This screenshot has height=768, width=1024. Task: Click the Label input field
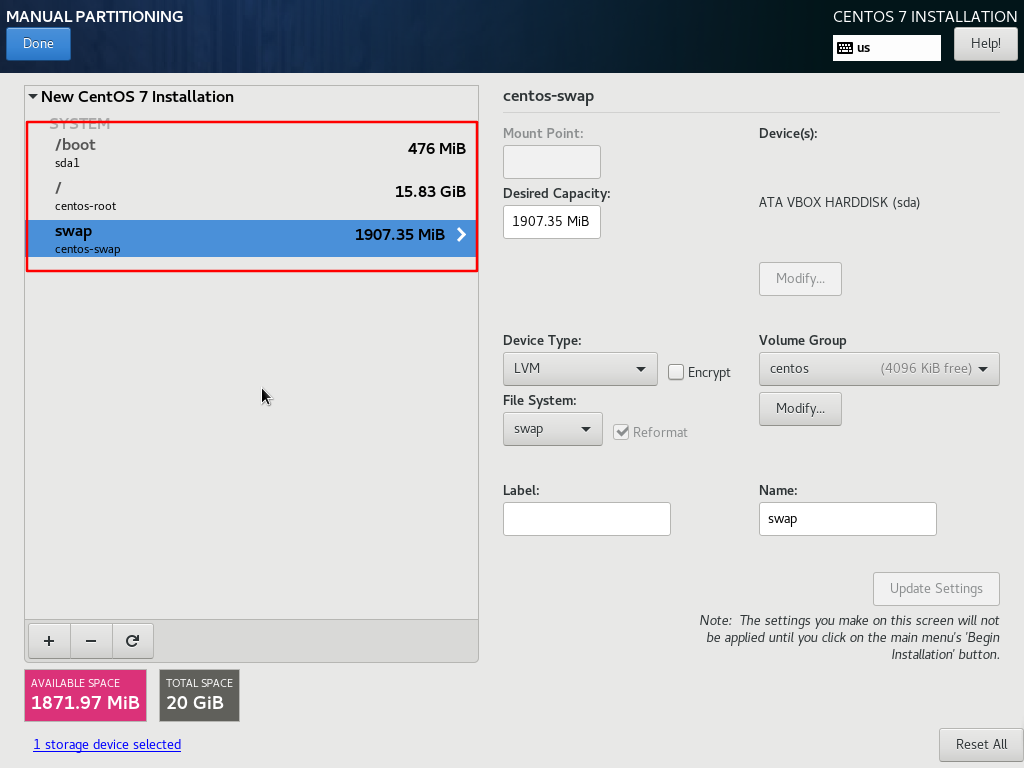point(586,519)
